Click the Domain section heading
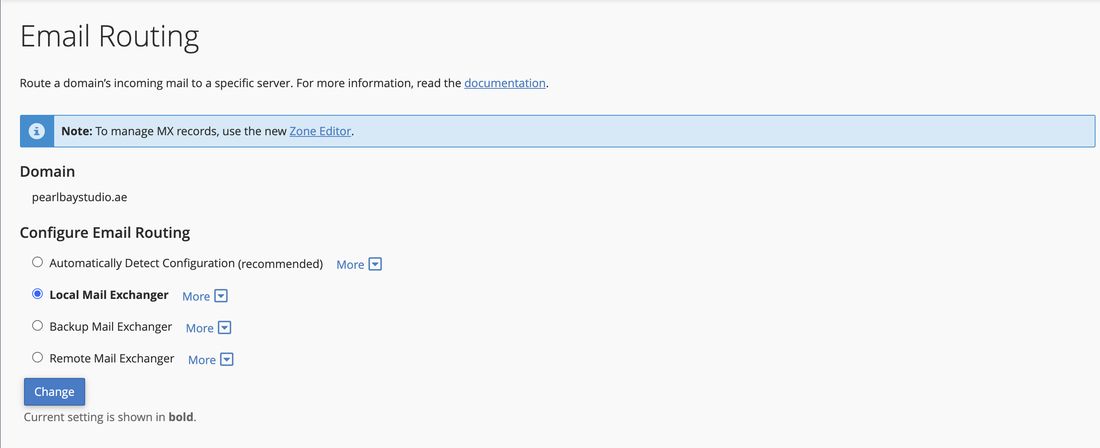 pos(47,172)
